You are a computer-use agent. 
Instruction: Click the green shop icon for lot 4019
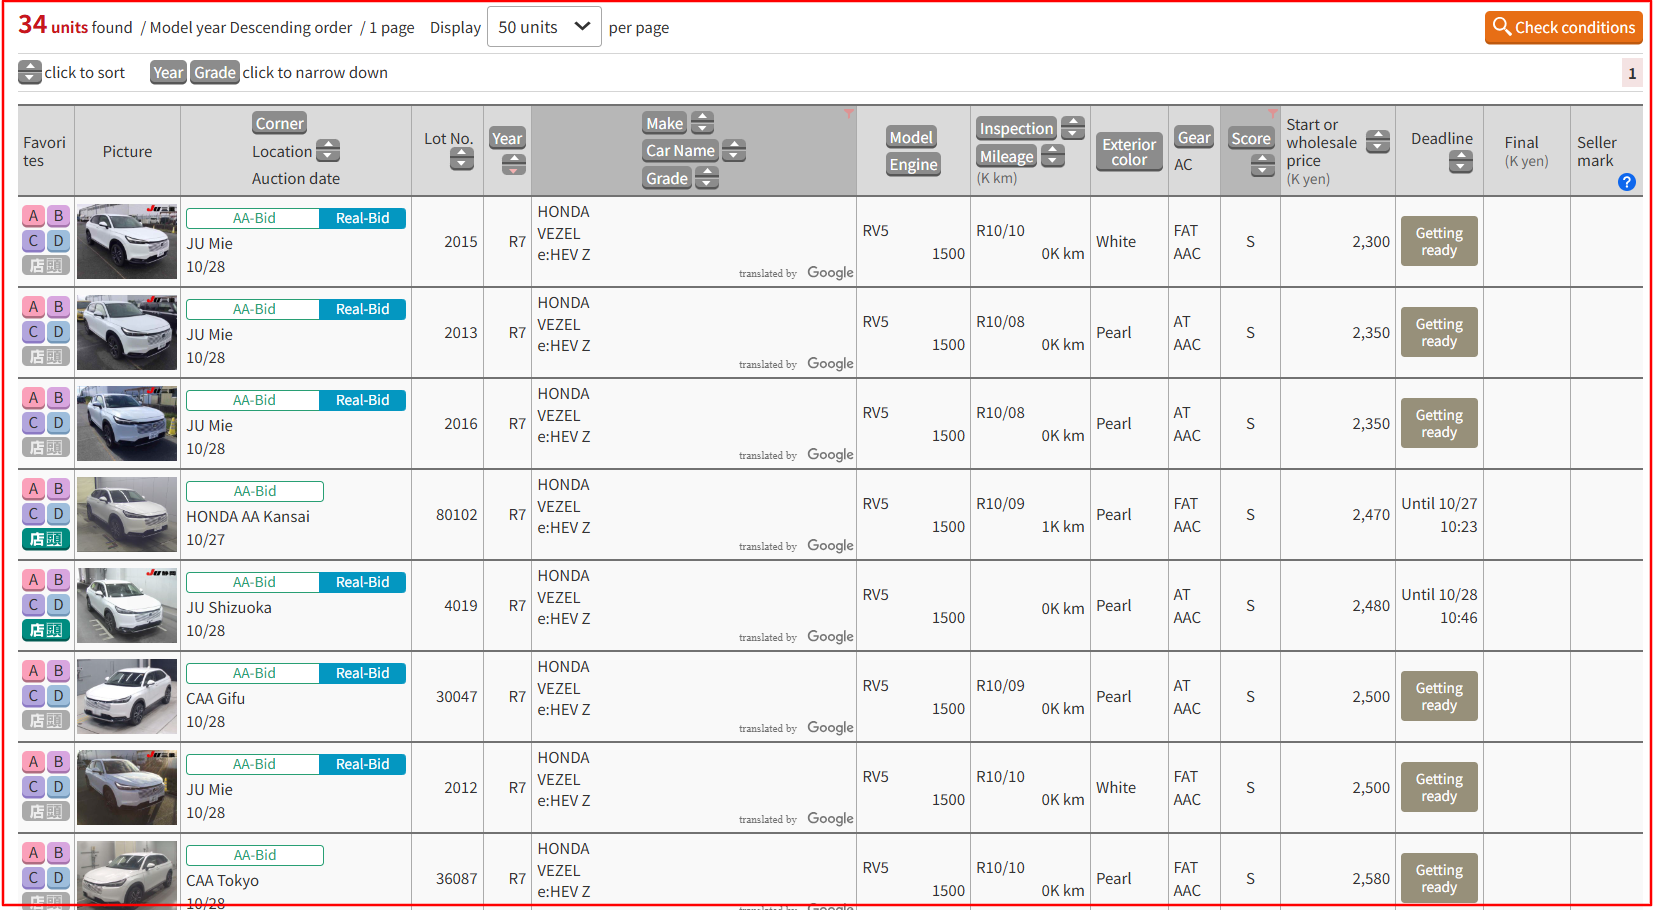tap(46, 630)
